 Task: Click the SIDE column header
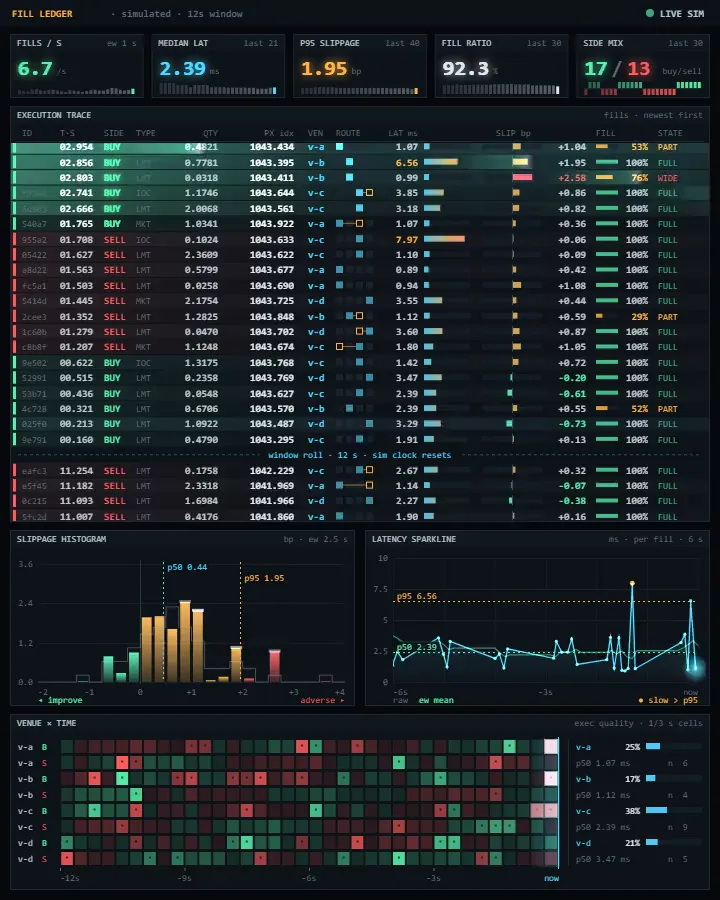click(x=114, y=133)
